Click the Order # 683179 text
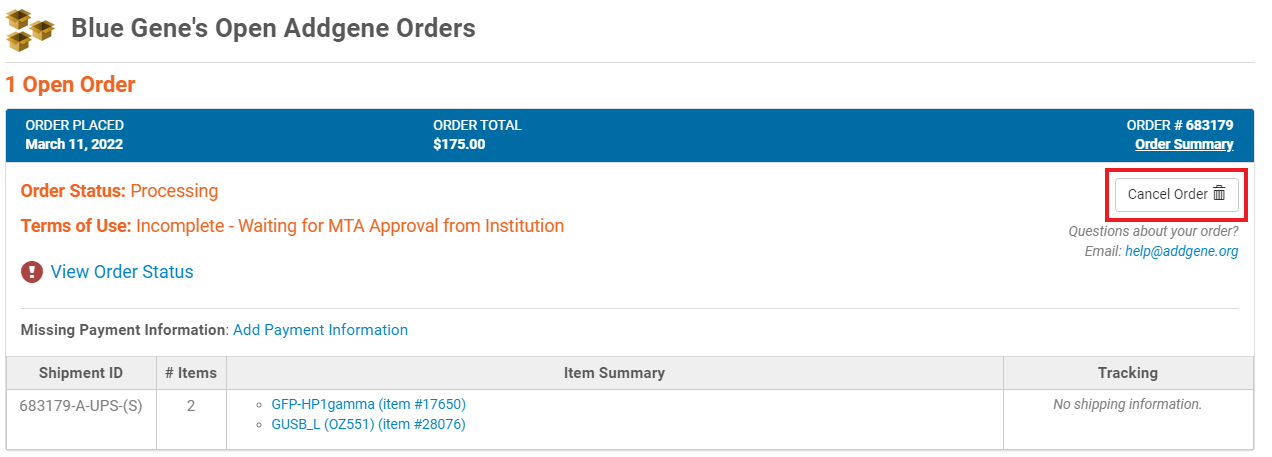Viewport: 1272px width, 457px height. click(1180, 125)
